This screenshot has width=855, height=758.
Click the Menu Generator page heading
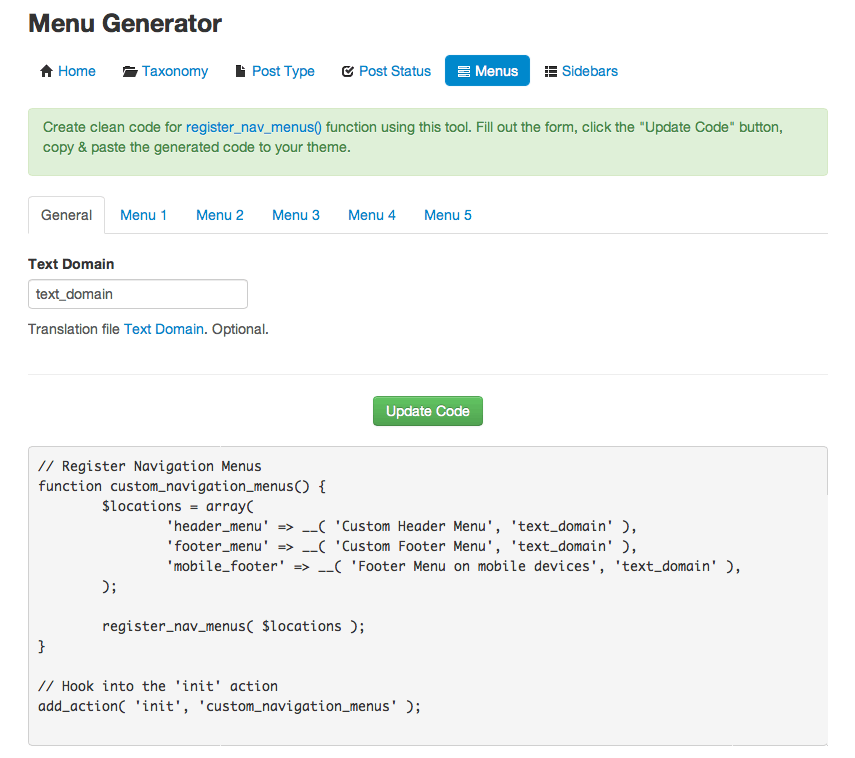(x=125, y=23)
